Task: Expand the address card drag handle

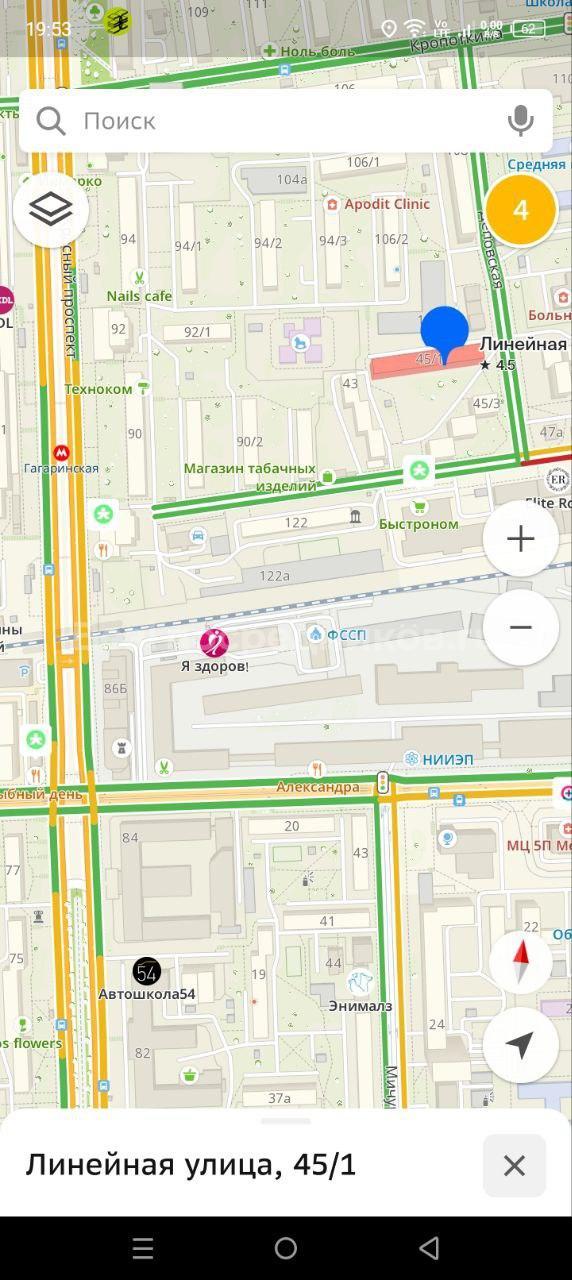Action: coord(286,1121)
